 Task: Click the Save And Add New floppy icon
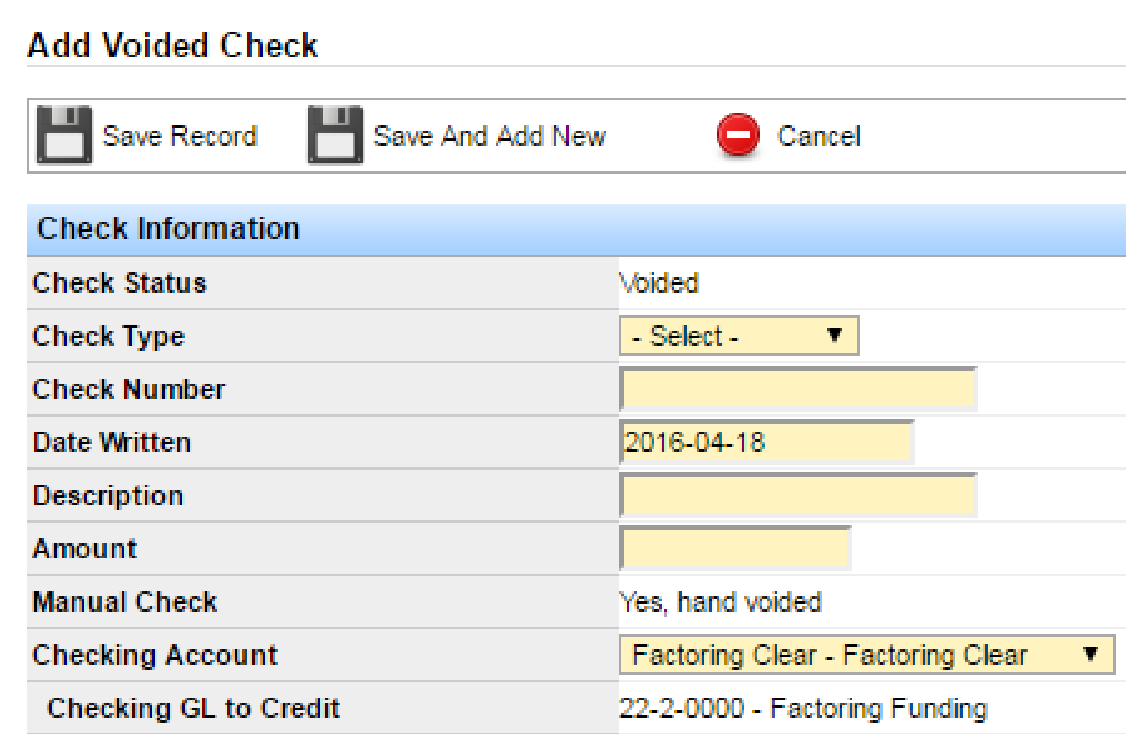click(x=335, y=135)
